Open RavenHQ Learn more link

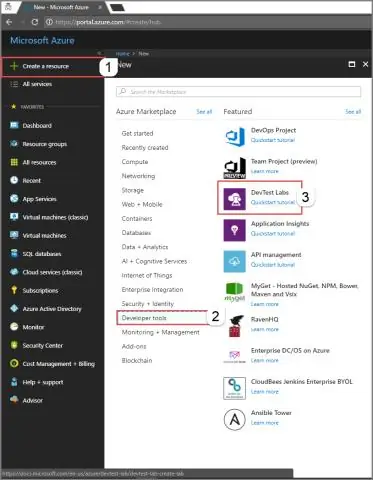point(265,329)
